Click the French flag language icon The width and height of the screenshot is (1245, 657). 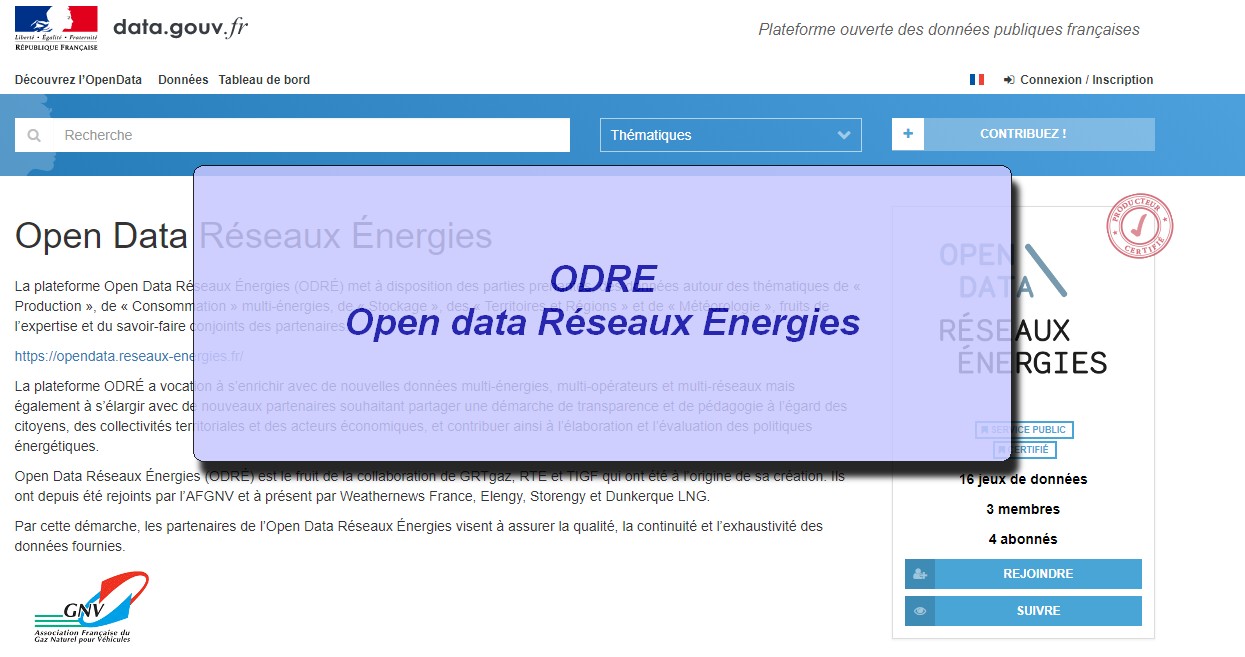(977, 80)
